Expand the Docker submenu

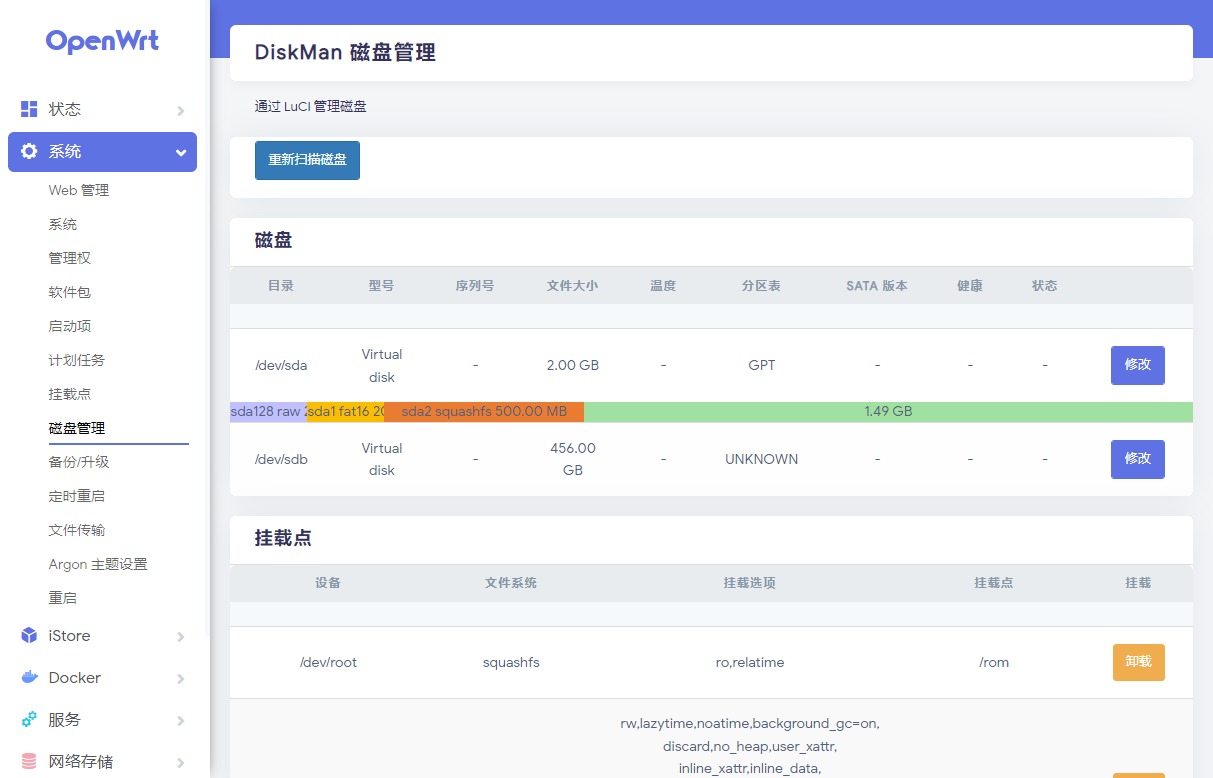point(181,678)
